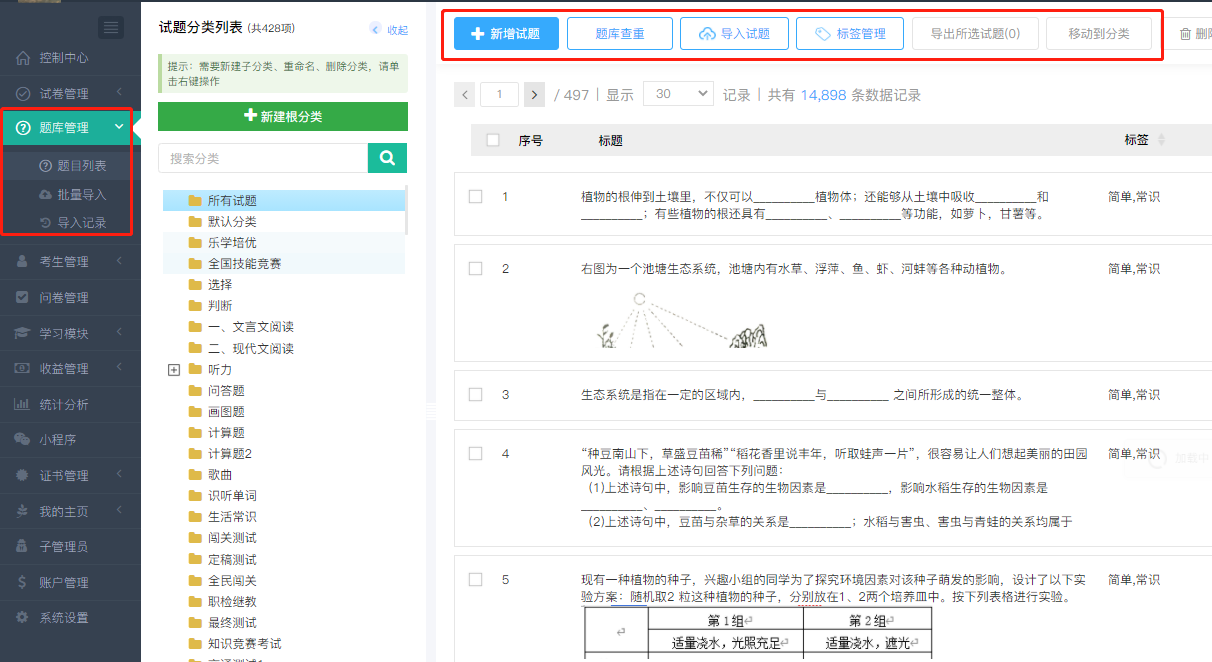Expand the 考生管理 menu arrow
Screen dimensions: 1212x662
[x=119, y=262]
